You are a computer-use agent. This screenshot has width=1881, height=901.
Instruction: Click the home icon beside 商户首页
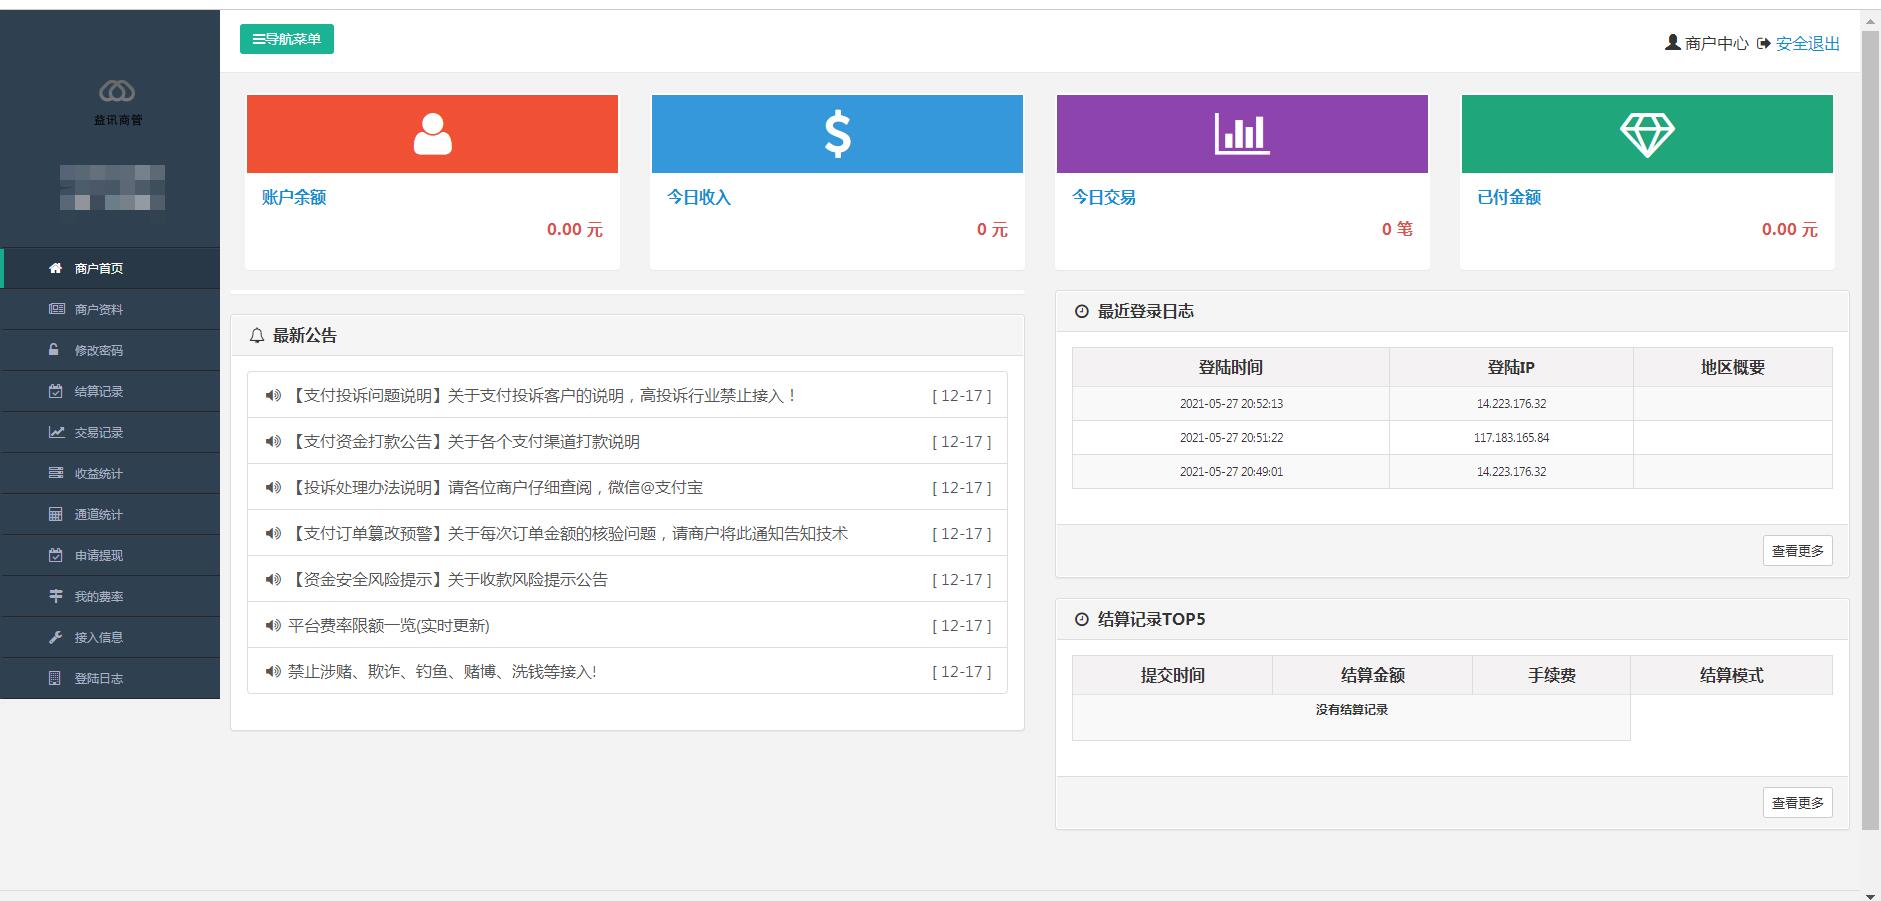56,268
